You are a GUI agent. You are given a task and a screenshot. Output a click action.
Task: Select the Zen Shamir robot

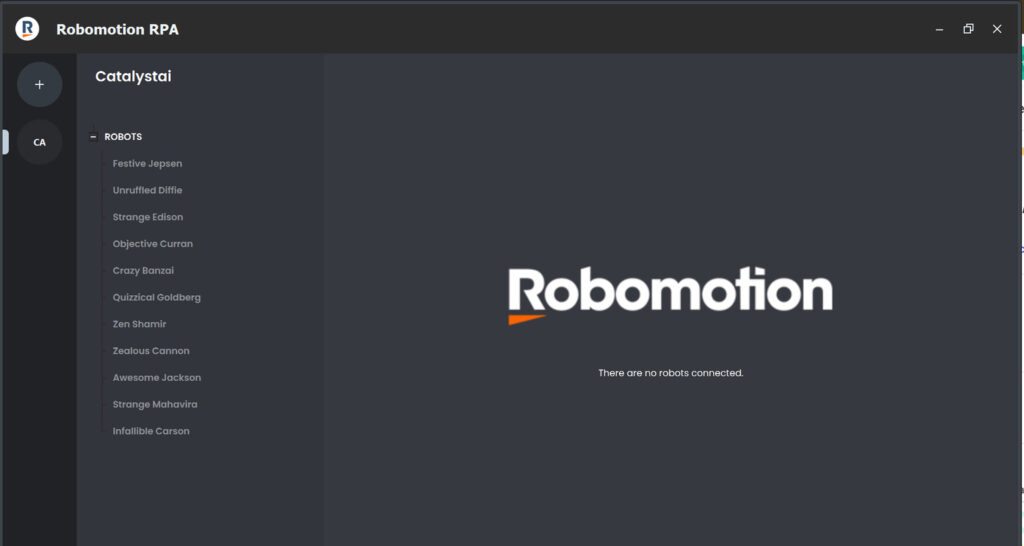[x=139, y=324]
